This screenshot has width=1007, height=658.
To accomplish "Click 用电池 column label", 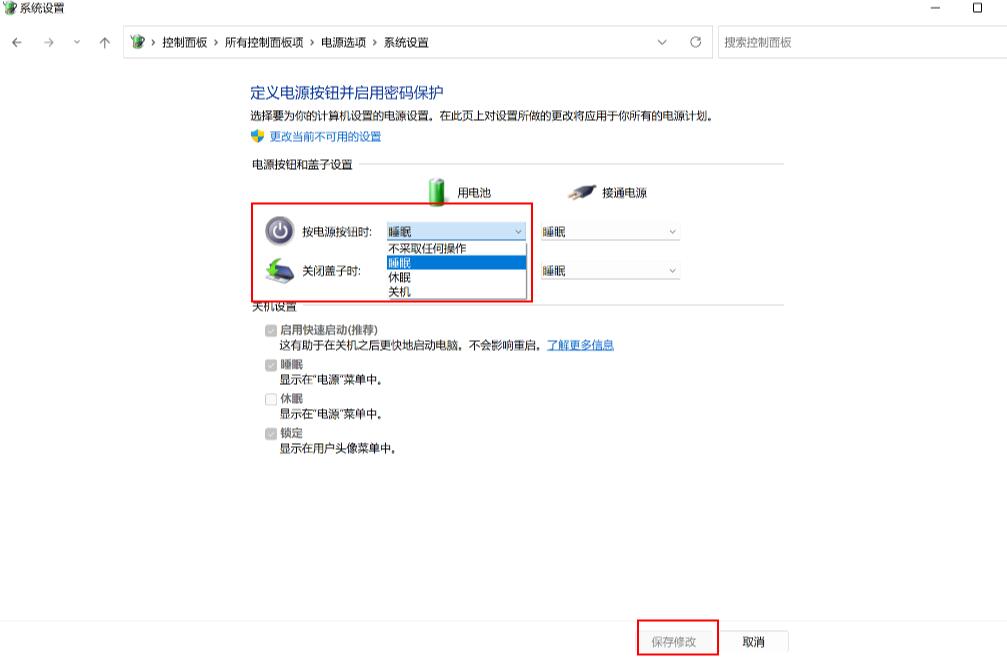I will tap(474, 193).
